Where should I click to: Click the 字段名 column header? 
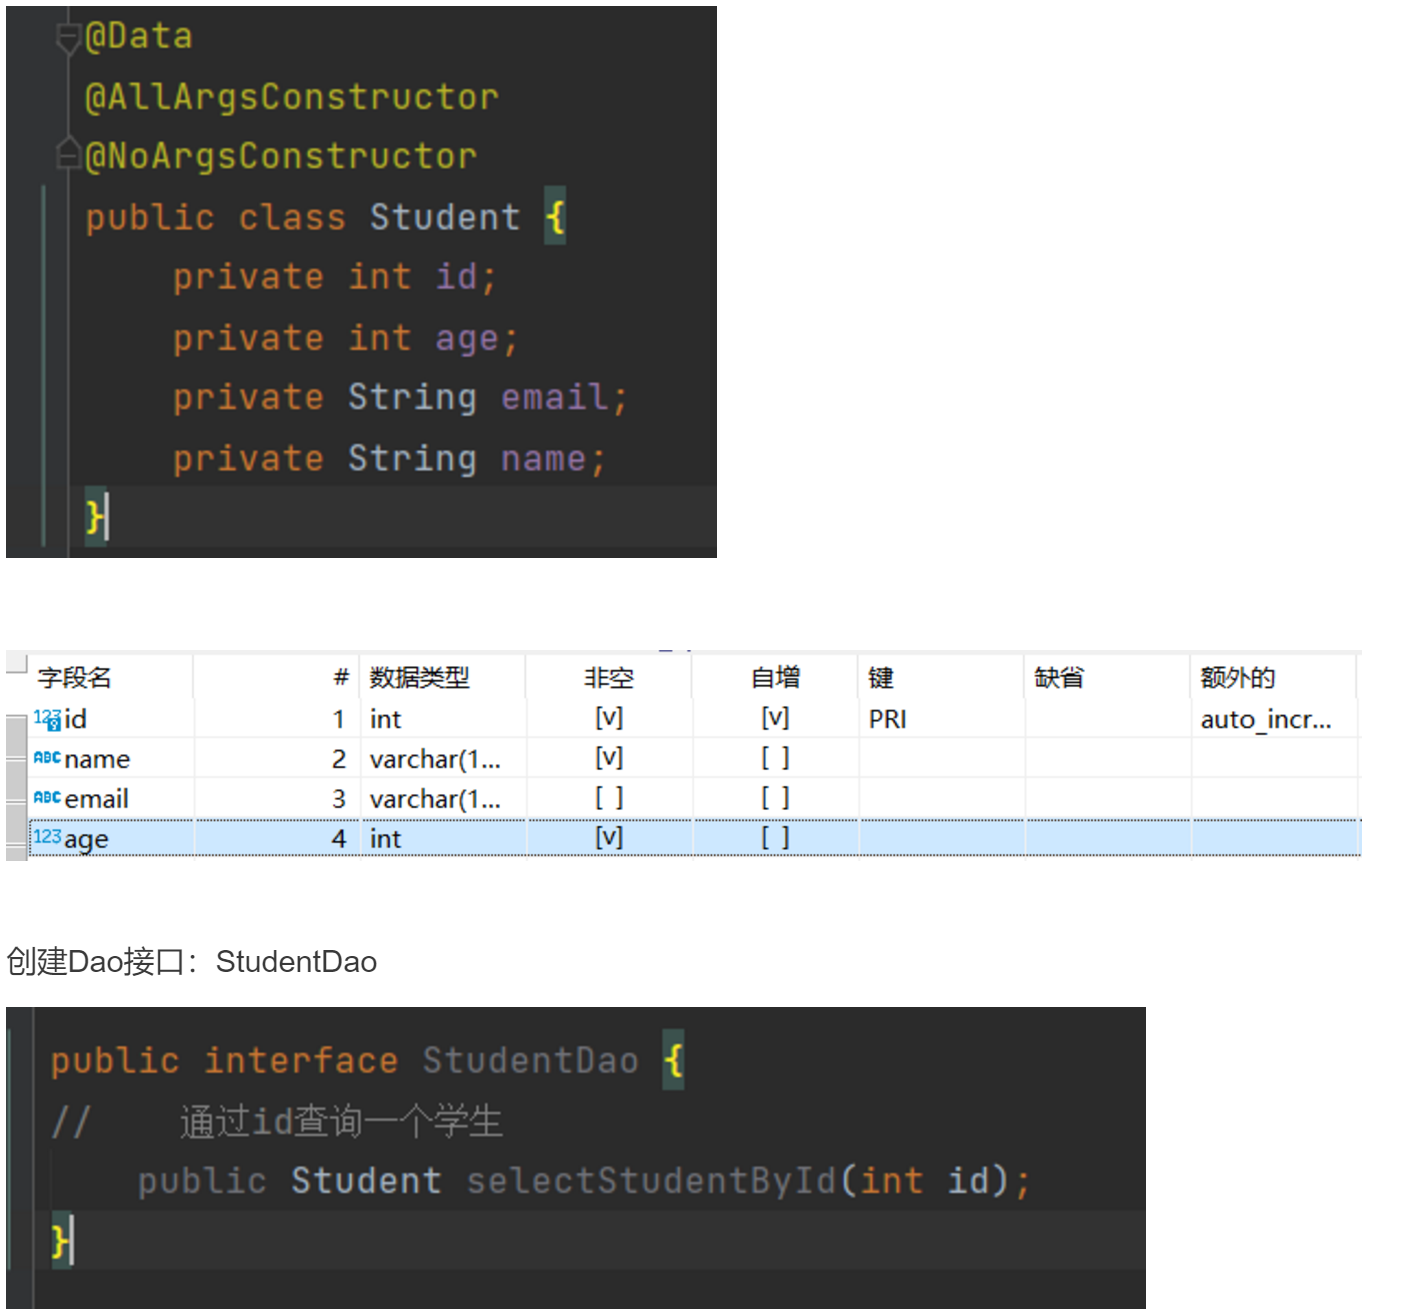tap(75, 678)
